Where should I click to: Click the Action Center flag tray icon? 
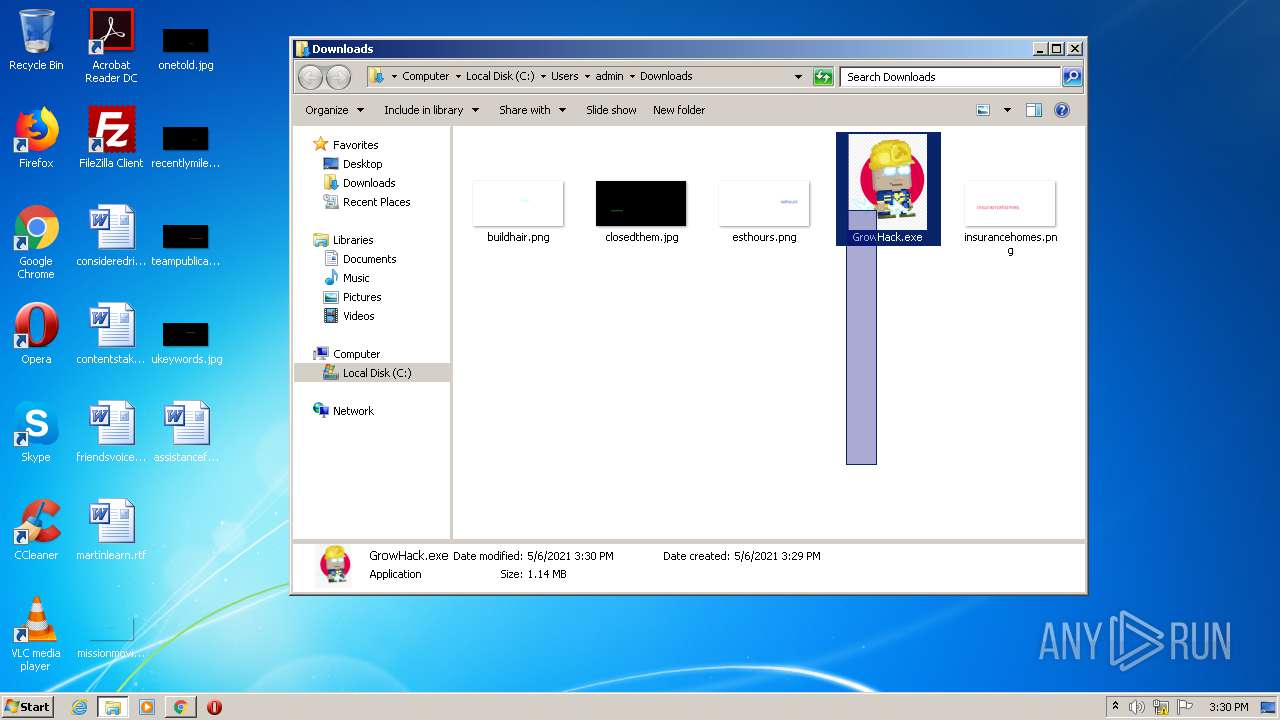(1183, 707)
